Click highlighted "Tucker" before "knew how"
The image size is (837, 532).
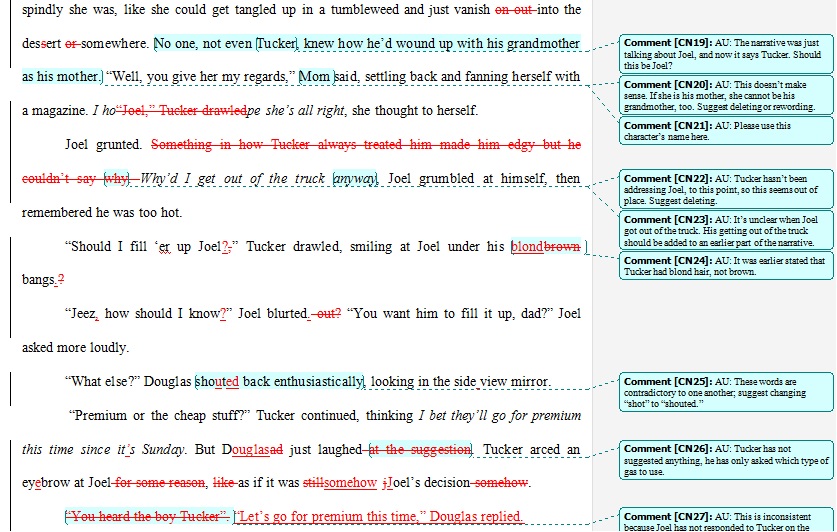tap(277, 44)
